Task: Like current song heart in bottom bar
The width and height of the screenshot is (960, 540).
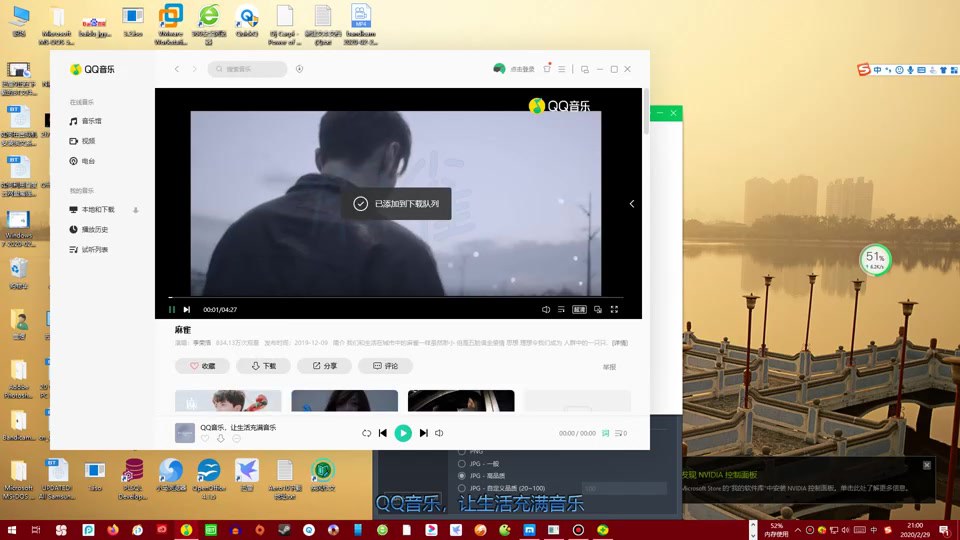Action: pyautogui.click(x=205, y=438)
